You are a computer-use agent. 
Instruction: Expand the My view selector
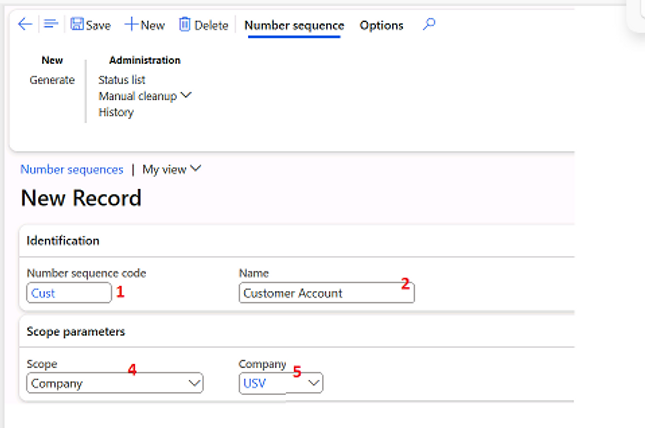pyautogui.click(x=172, y=169)
